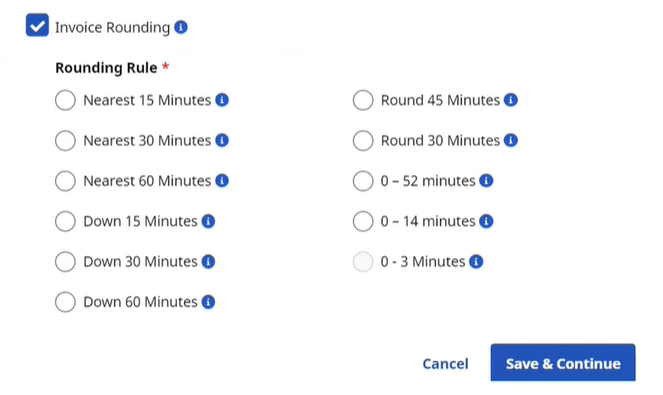Viewport: 663px width, 395px height.
Task: Click info icon beside Nearest 30 Minutes
Action: point(222,140)
